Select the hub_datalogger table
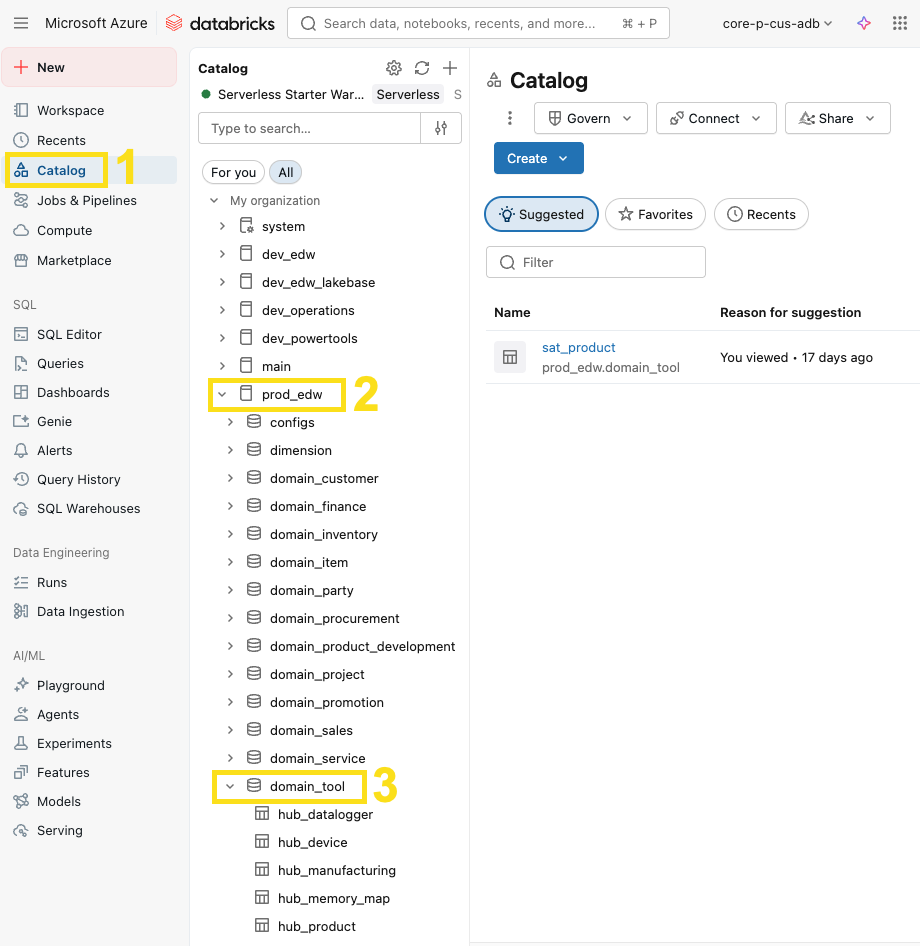This screenshot has width=920, height=946. coord(326,814)
